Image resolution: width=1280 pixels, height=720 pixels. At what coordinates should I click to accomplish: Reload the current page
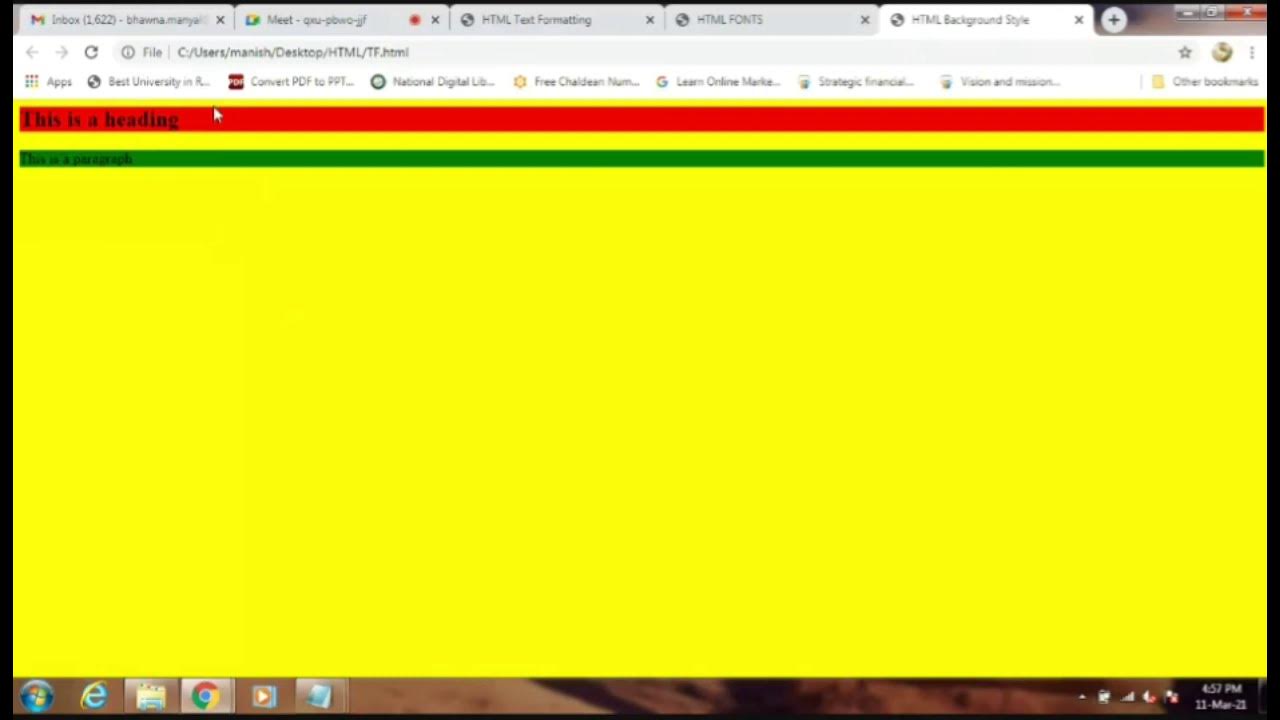[91, 52]
